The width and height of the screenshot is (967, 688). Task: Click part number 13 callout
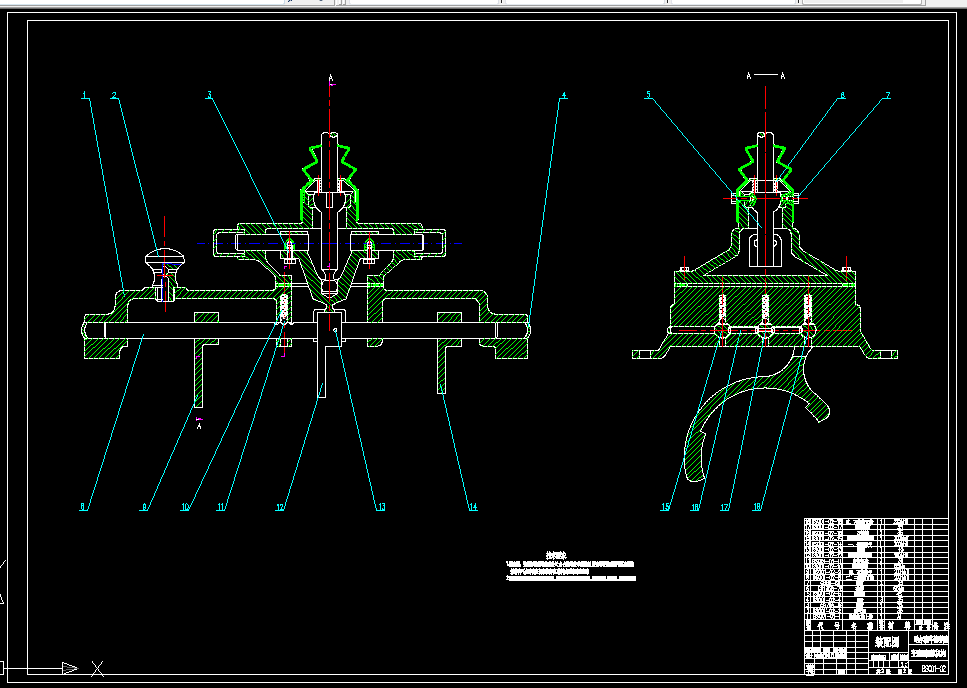pos(381,507)
